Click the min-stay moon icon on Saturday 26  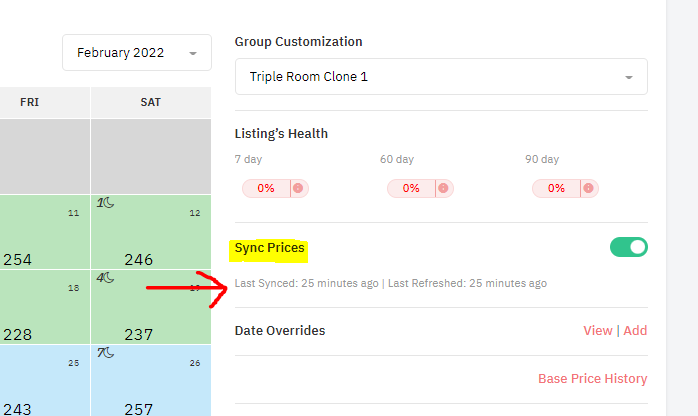(106, 353)
